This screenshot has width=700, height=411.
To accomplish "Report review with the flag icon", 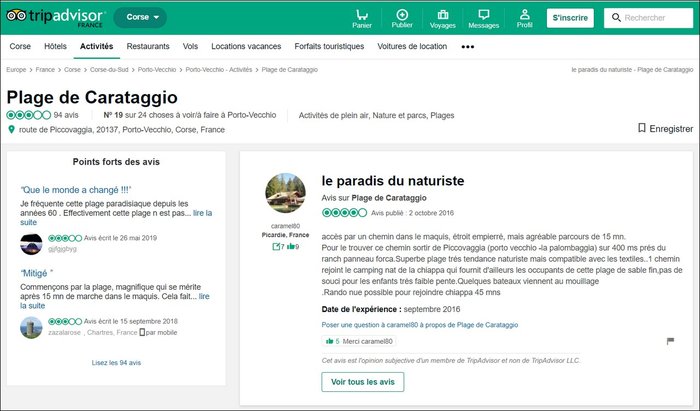I will coord(670,341).
